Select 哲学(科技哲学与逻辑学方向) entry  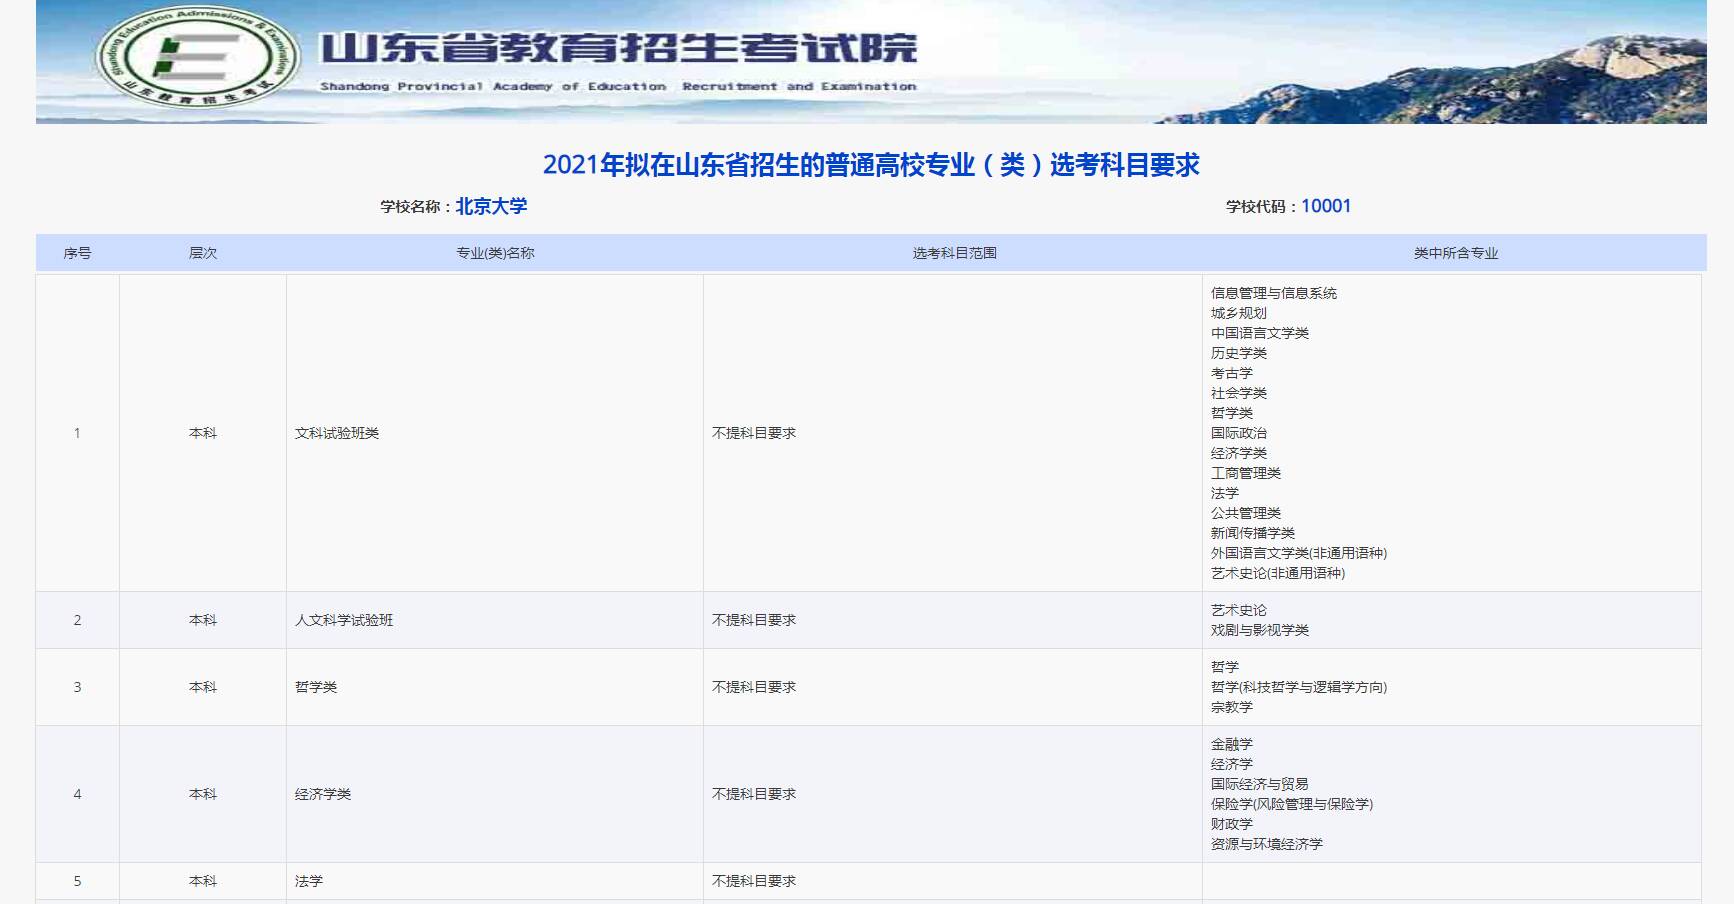pyautogui.click(x=1298, y=687)
